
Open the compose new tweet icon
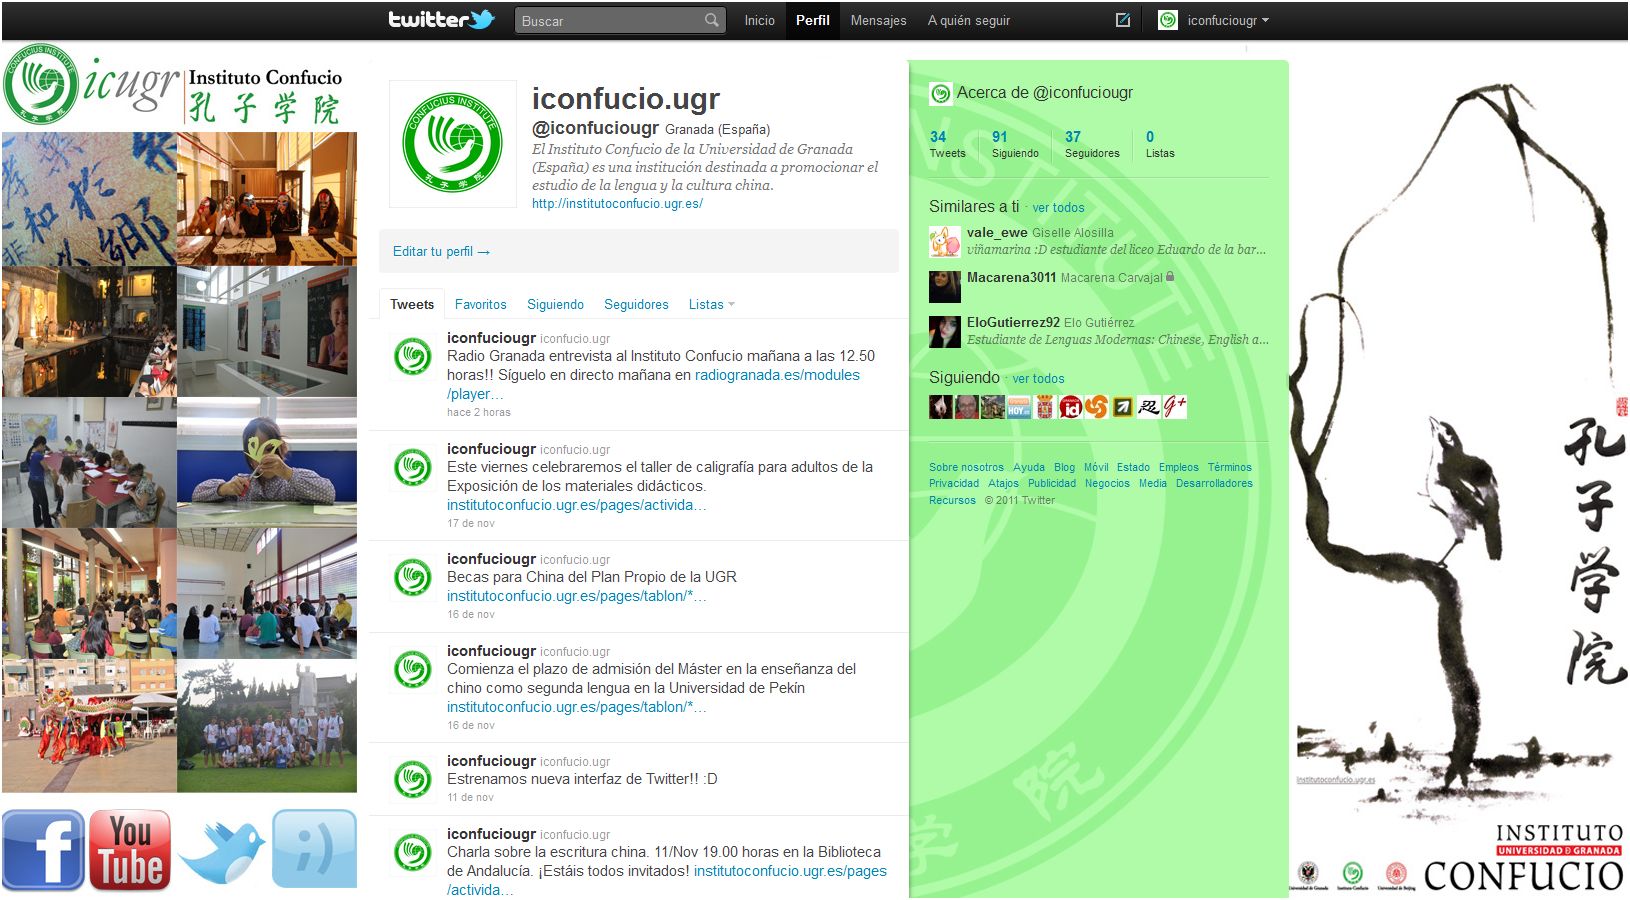(x=1123, y=20)
